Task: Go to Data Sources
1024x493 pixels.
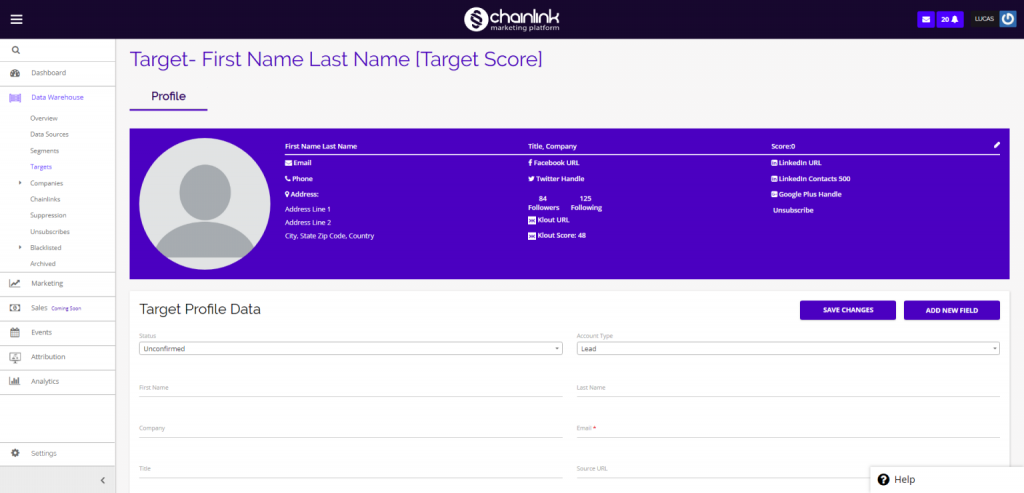Action: [x=49, y=135]
